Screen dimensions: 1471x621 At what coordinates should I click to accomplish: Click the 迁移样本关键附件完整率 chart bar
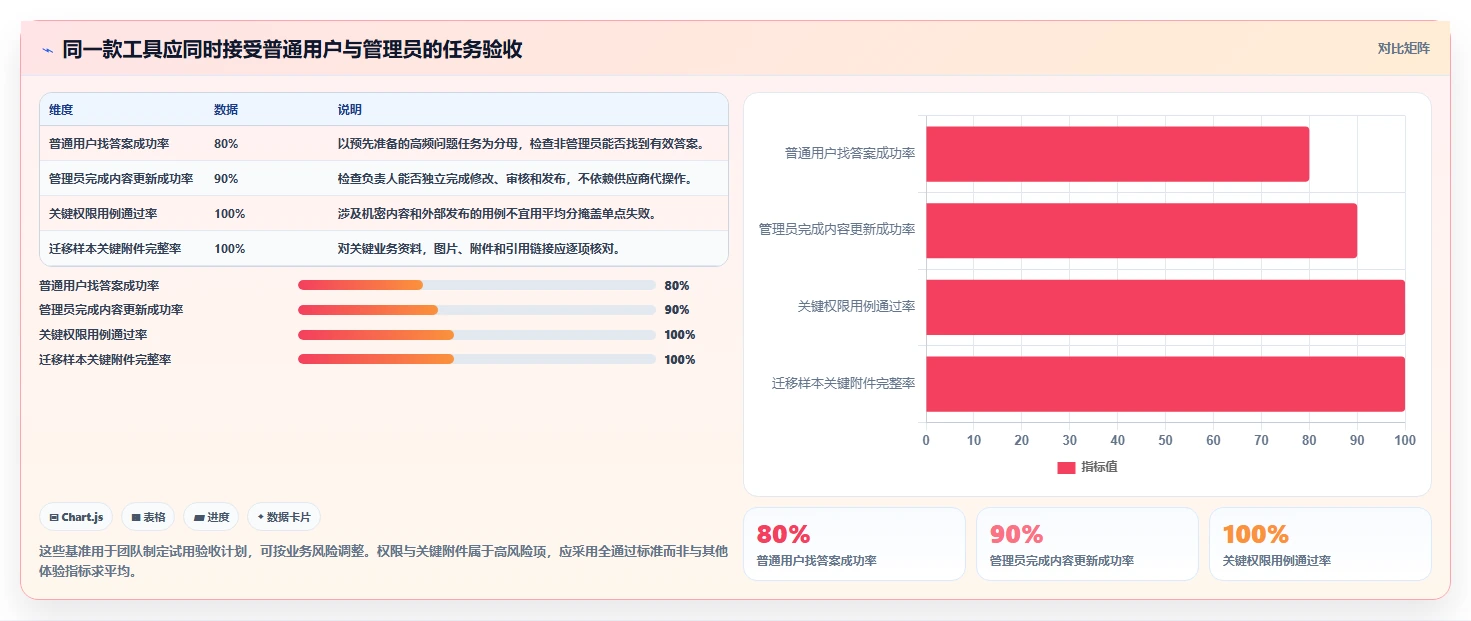(x=1165, y=384)
